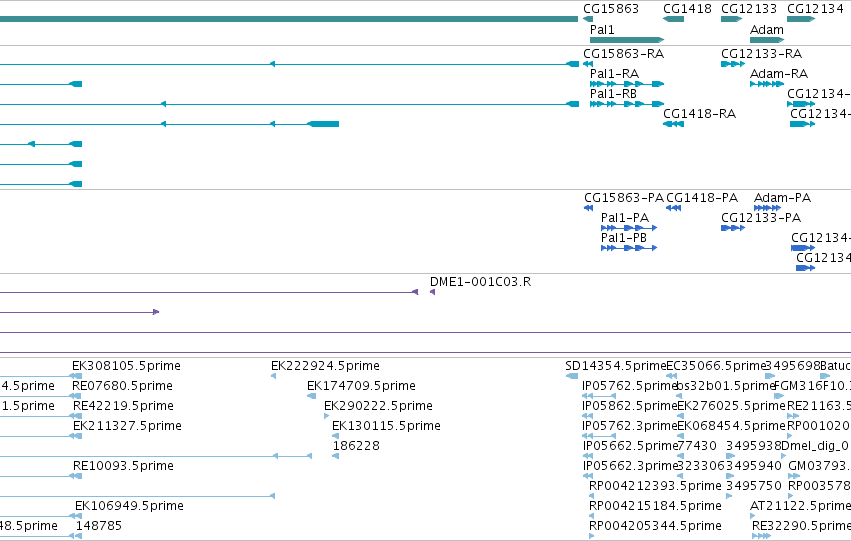Select the EK276025.5prime EST label

[732, 406]
